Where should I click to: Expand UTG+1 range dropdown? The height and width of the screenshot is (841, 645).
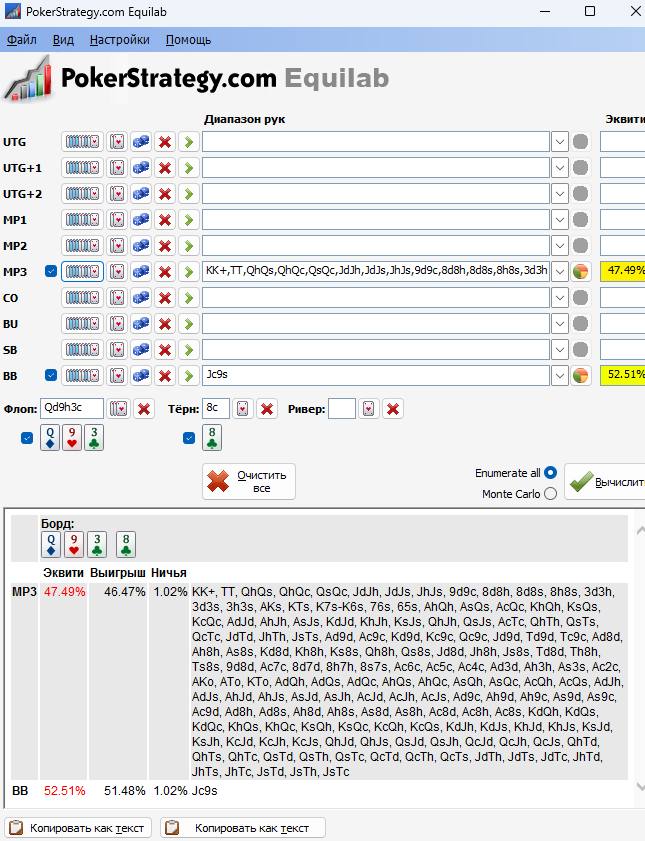pos(560,168)
